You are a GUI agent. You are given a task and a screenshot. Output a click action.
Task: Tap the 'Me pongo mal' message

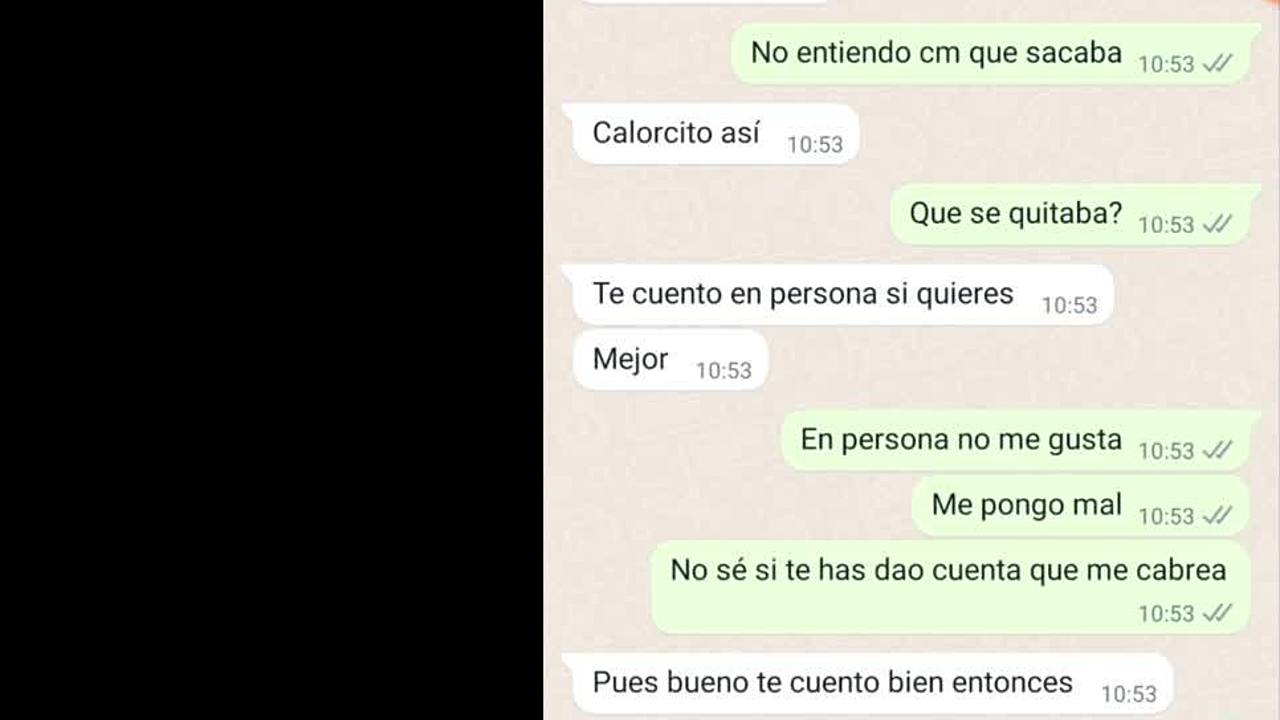pyautogui.click(x=1081, y=506)
